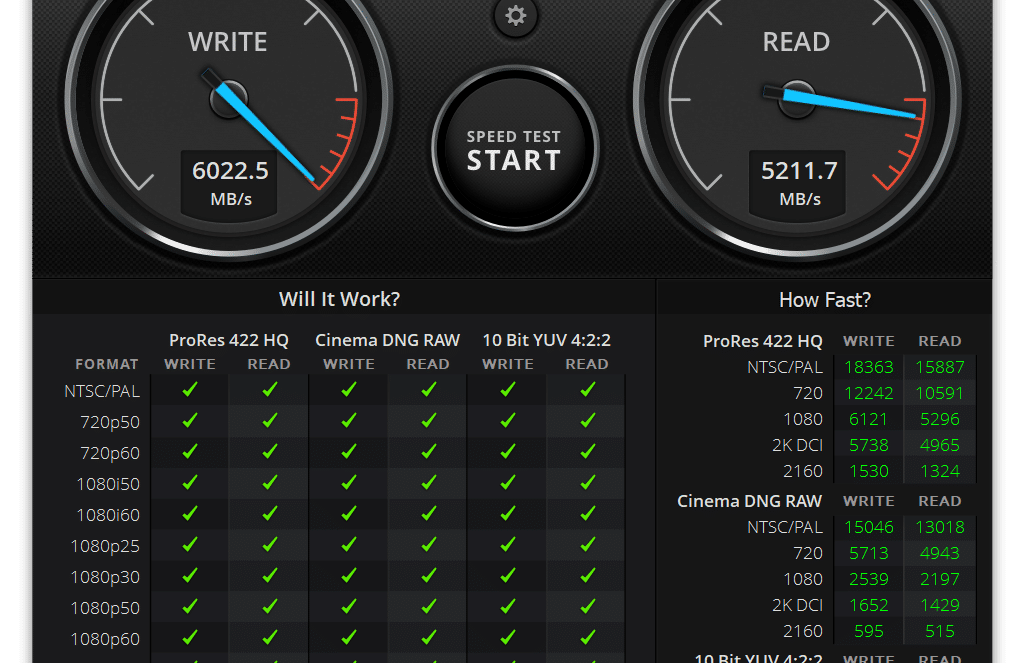This screenshot has height=663, width=1025.
Task: Click the 1080i60 10 Bit YUV write checkmark
Action: click(x=508, y=513)
